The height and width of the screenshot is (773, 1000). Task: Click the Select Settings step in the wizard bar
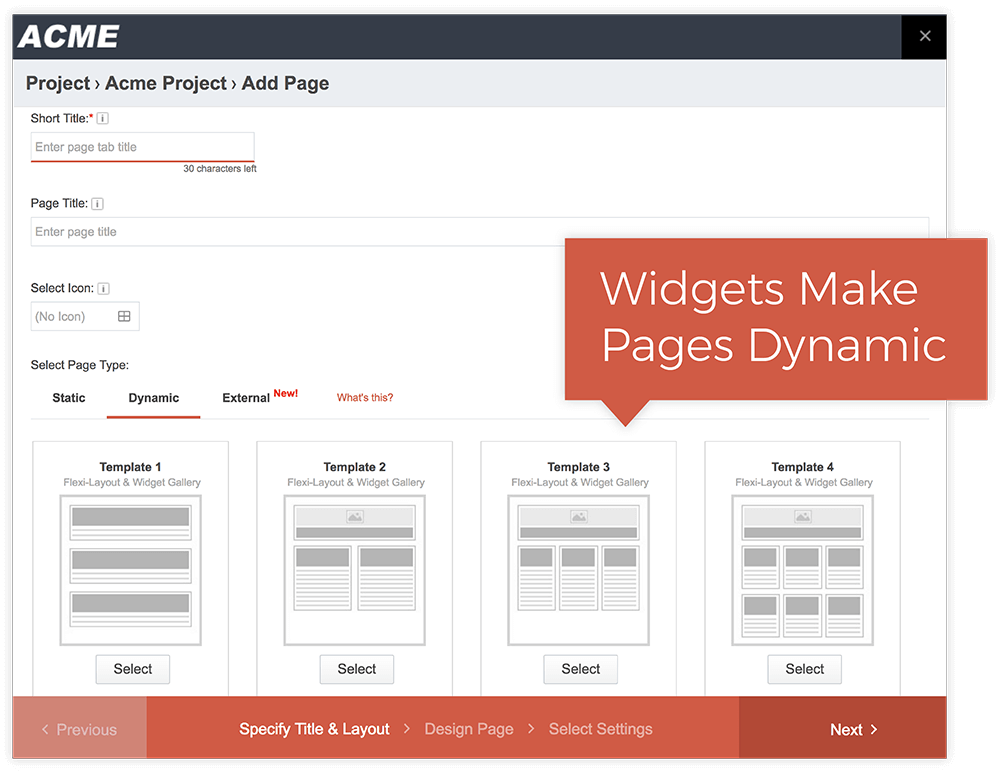pos(600,729)
